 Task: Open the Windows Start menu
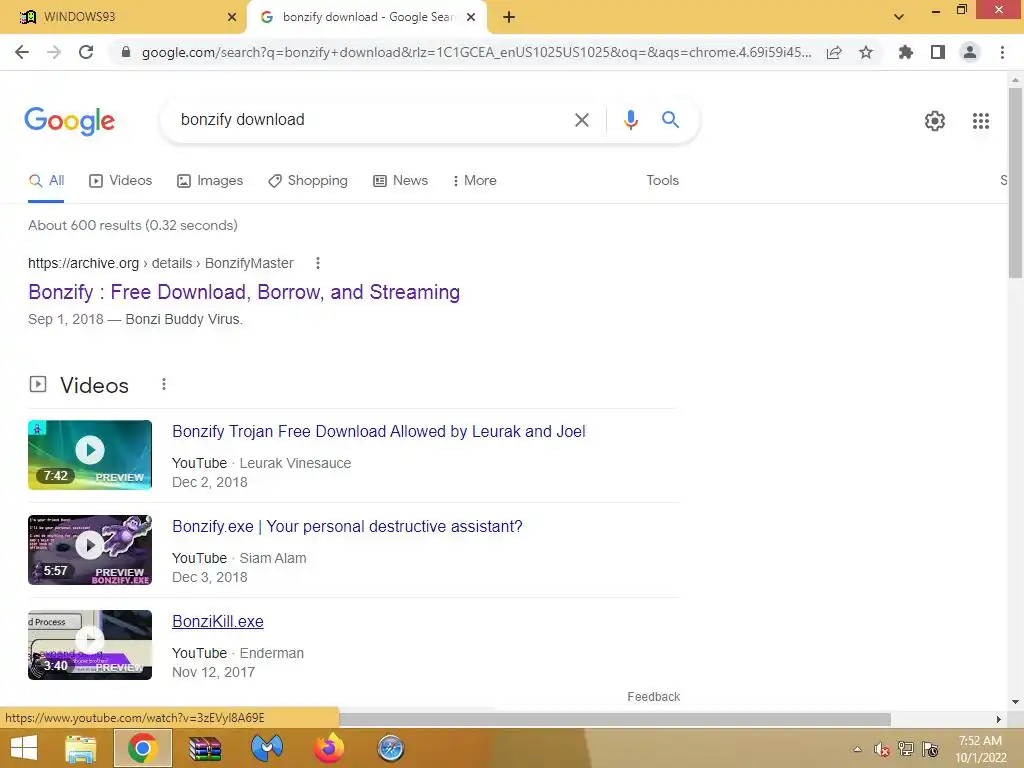[x=24, y=748]
